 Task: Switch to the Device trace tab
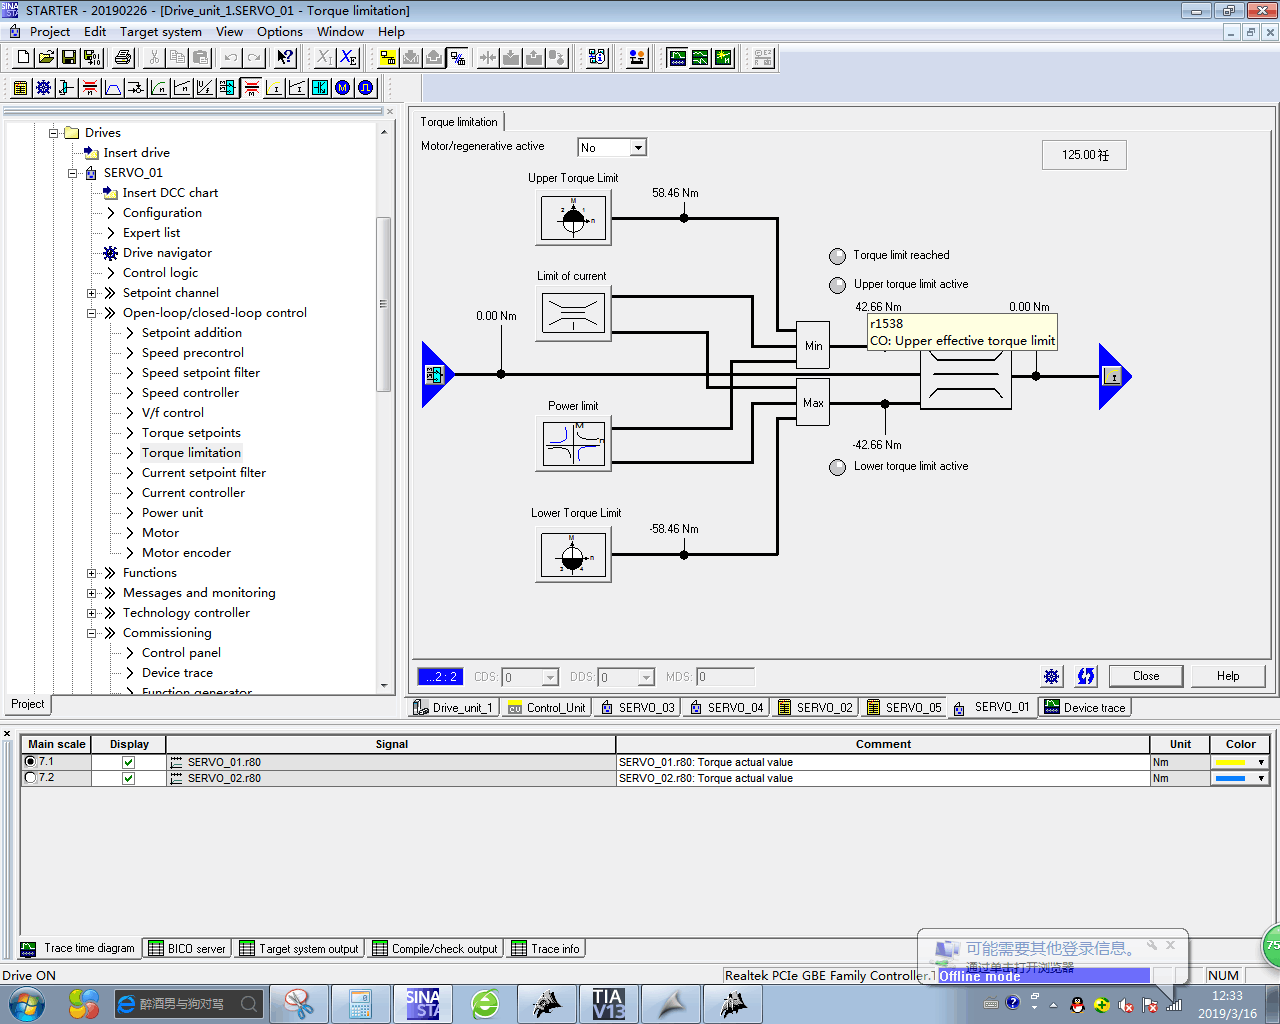1085,707
